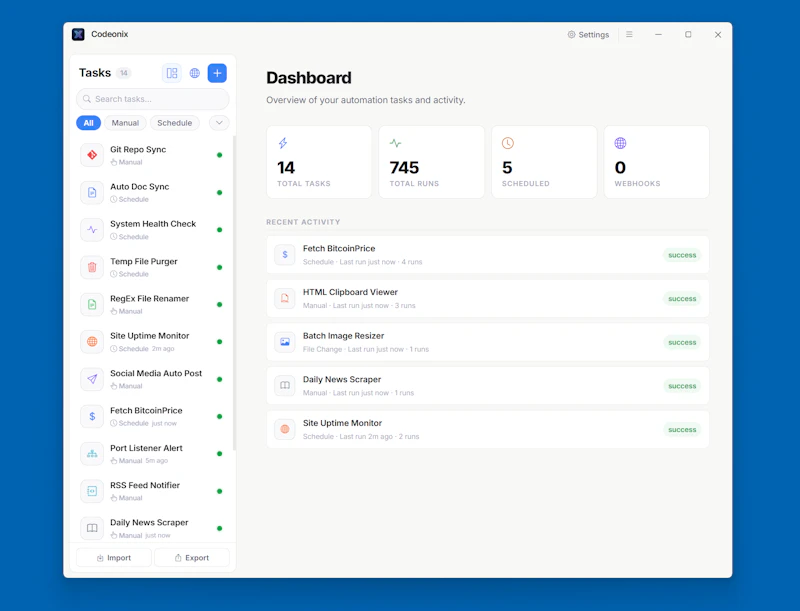The height and width of the screenshot is (611, 800).
Task: Expand more filters chevron dropdown
Action: [219, 123]
